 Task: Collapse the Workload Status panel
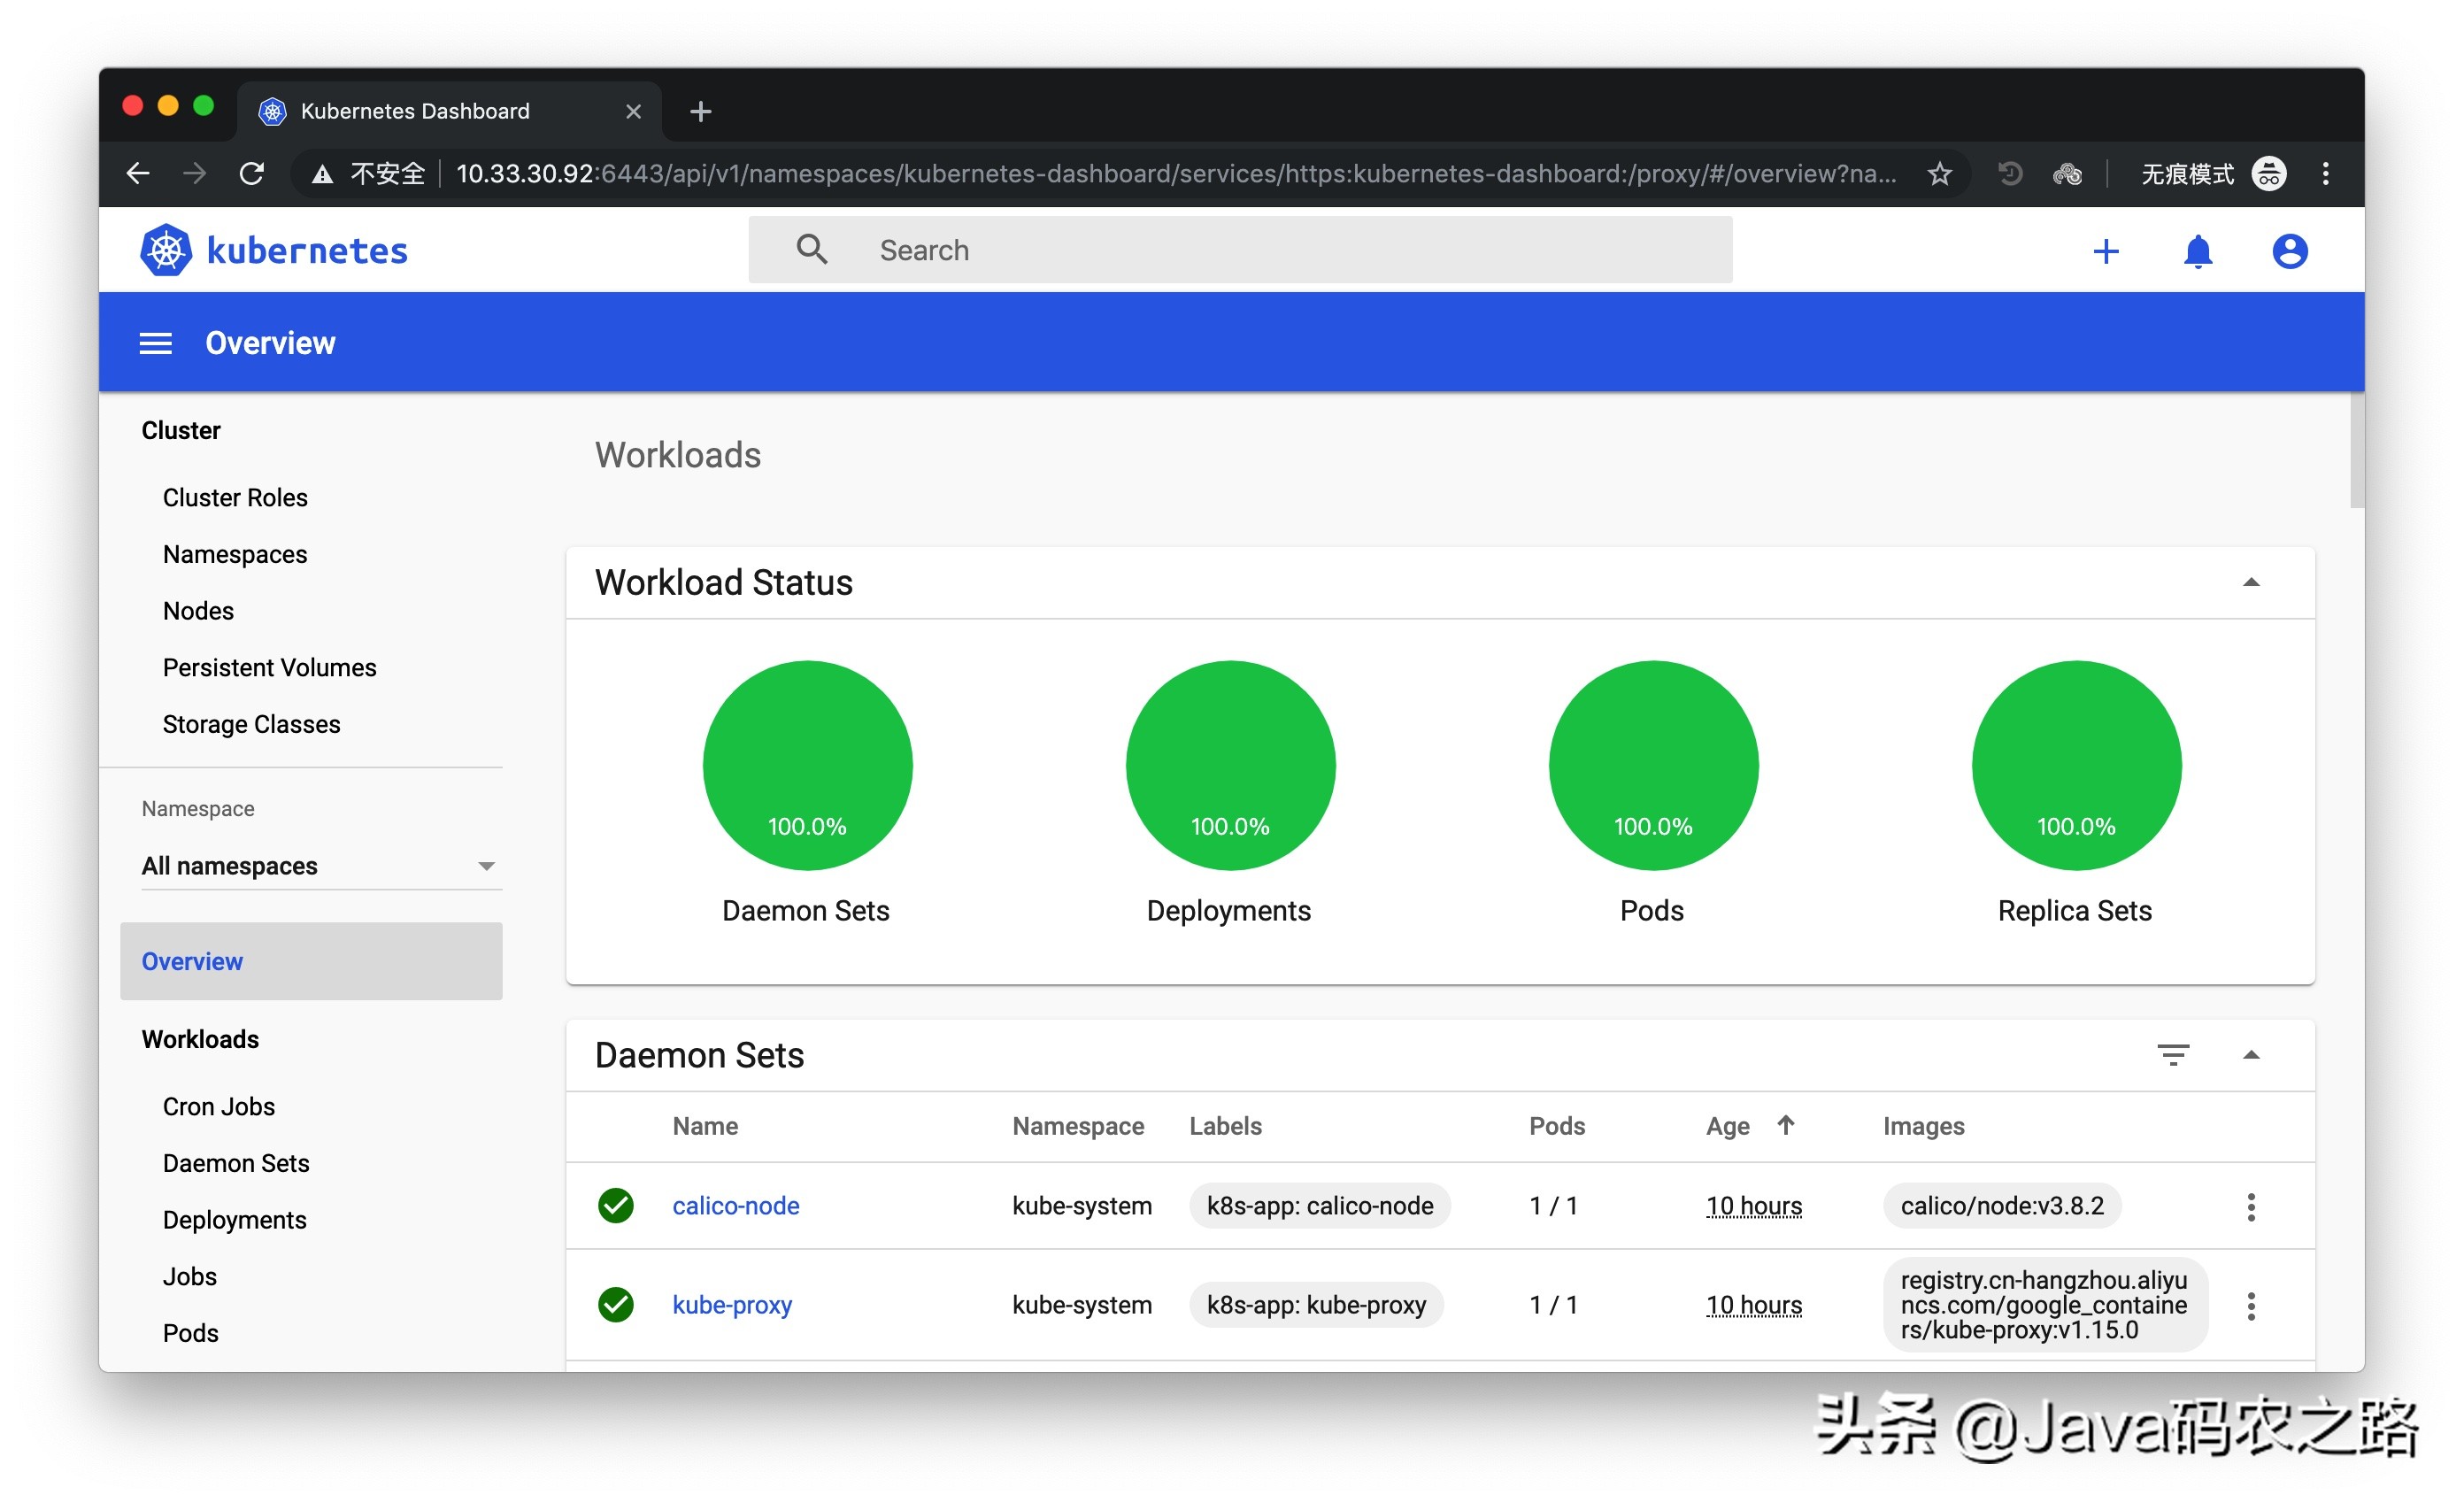tap(2251, 581)
